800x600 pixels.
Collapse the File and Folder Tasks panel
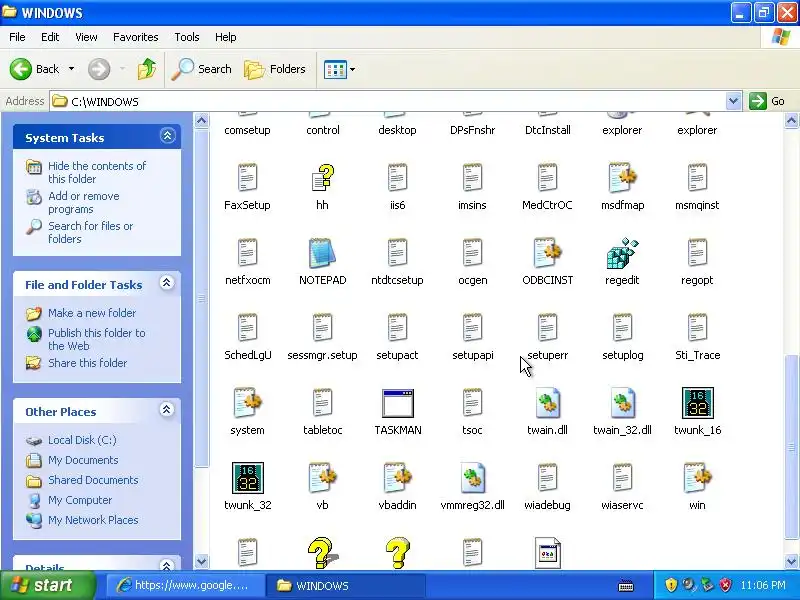click(x=166, y=283)
